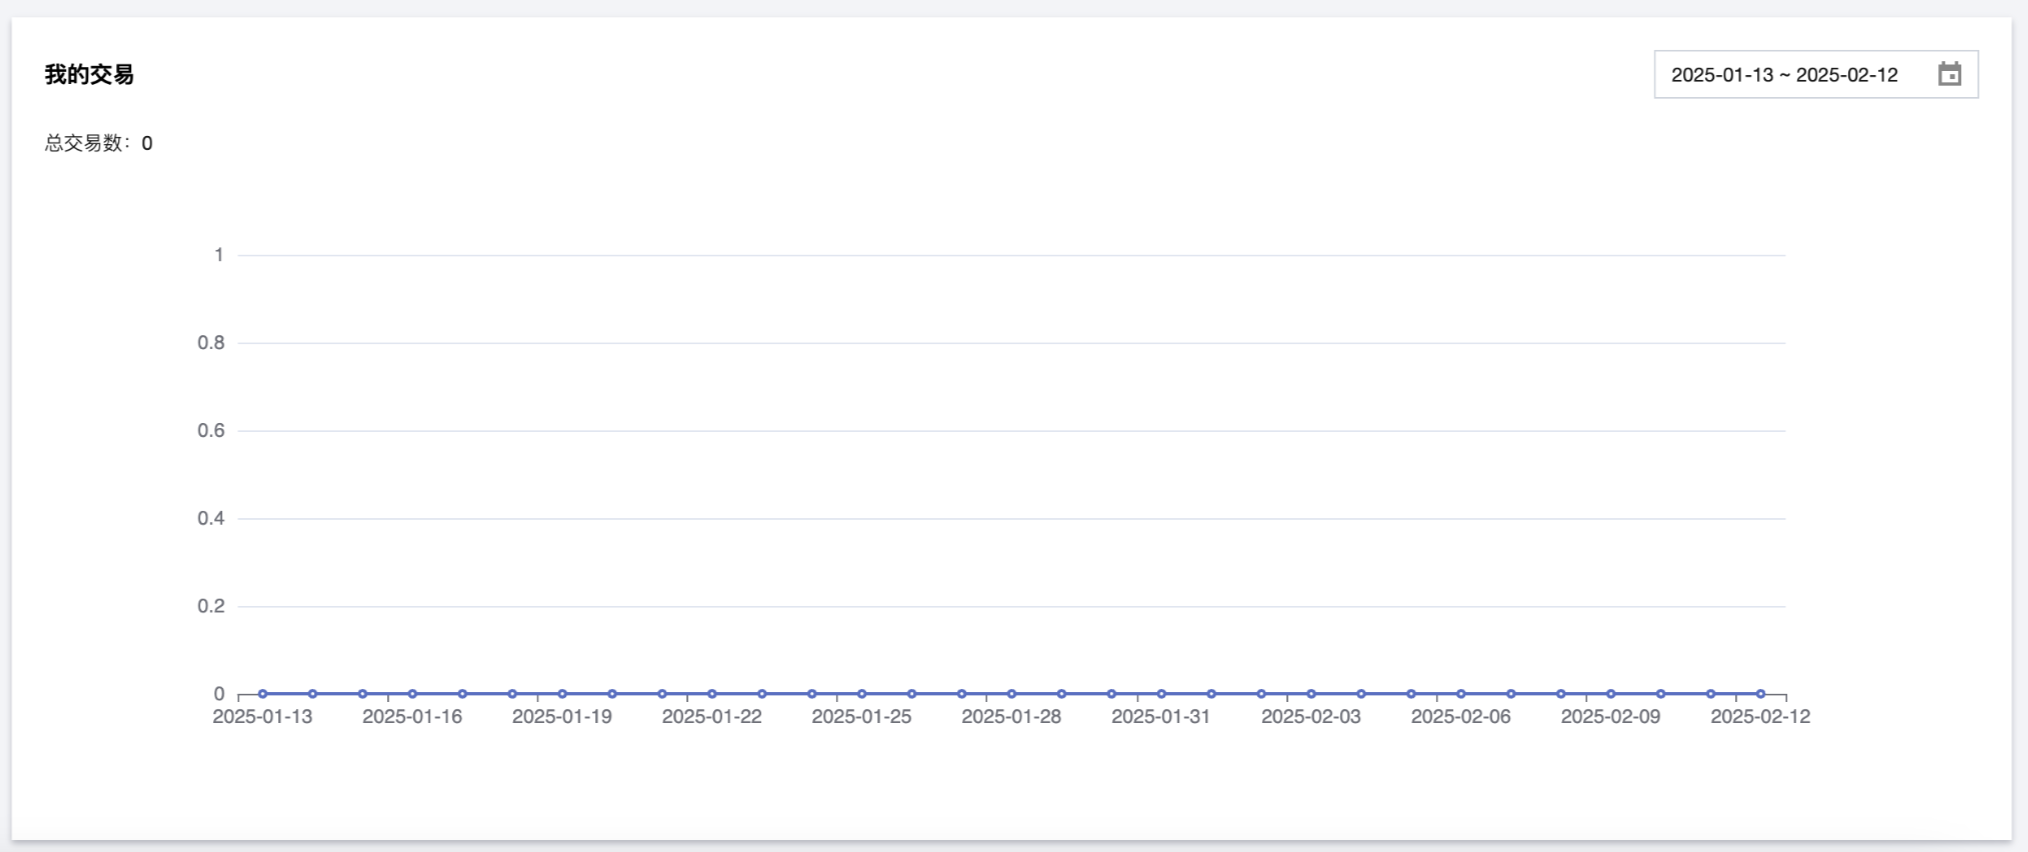The image size is (2028, 852).
Task: Select the data point for 2025-02-12
Action: (1760, 693)
